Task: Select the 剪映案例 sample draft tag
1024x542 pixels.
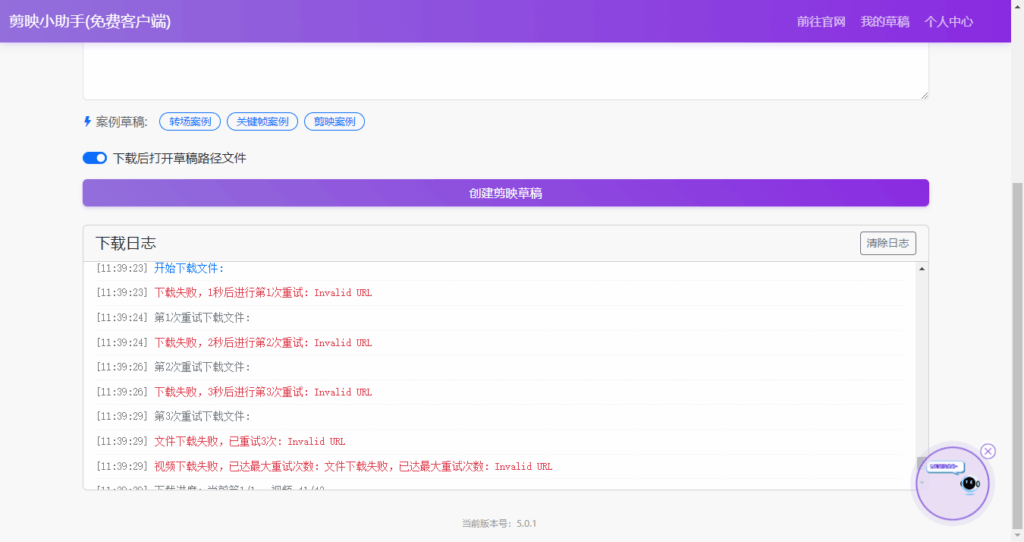Action: coord(334,122)
